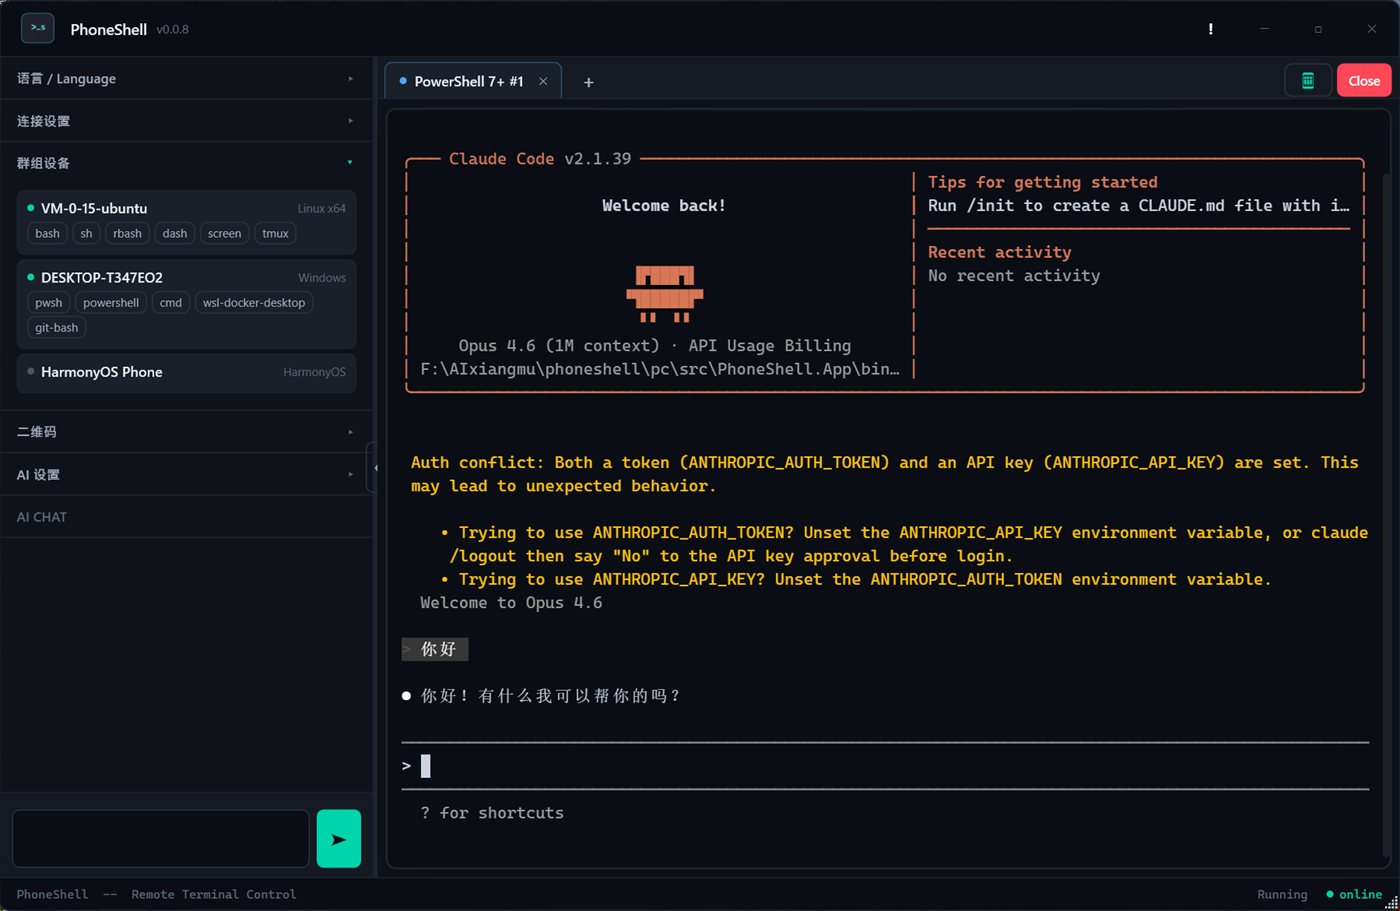1400x911 pixels.
Task: Open the green keyboard panel icon
Action: 1307,81
